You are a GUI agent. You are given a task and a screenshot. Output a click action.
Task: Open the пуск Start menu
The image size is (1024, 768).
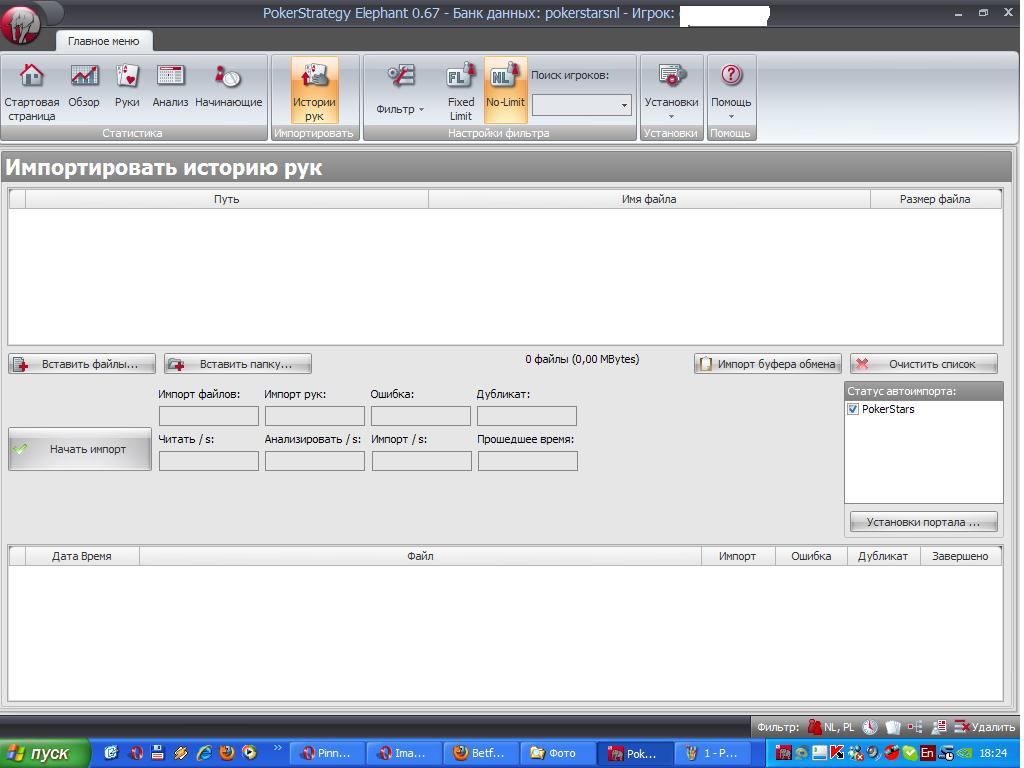(x=44, y=754)
